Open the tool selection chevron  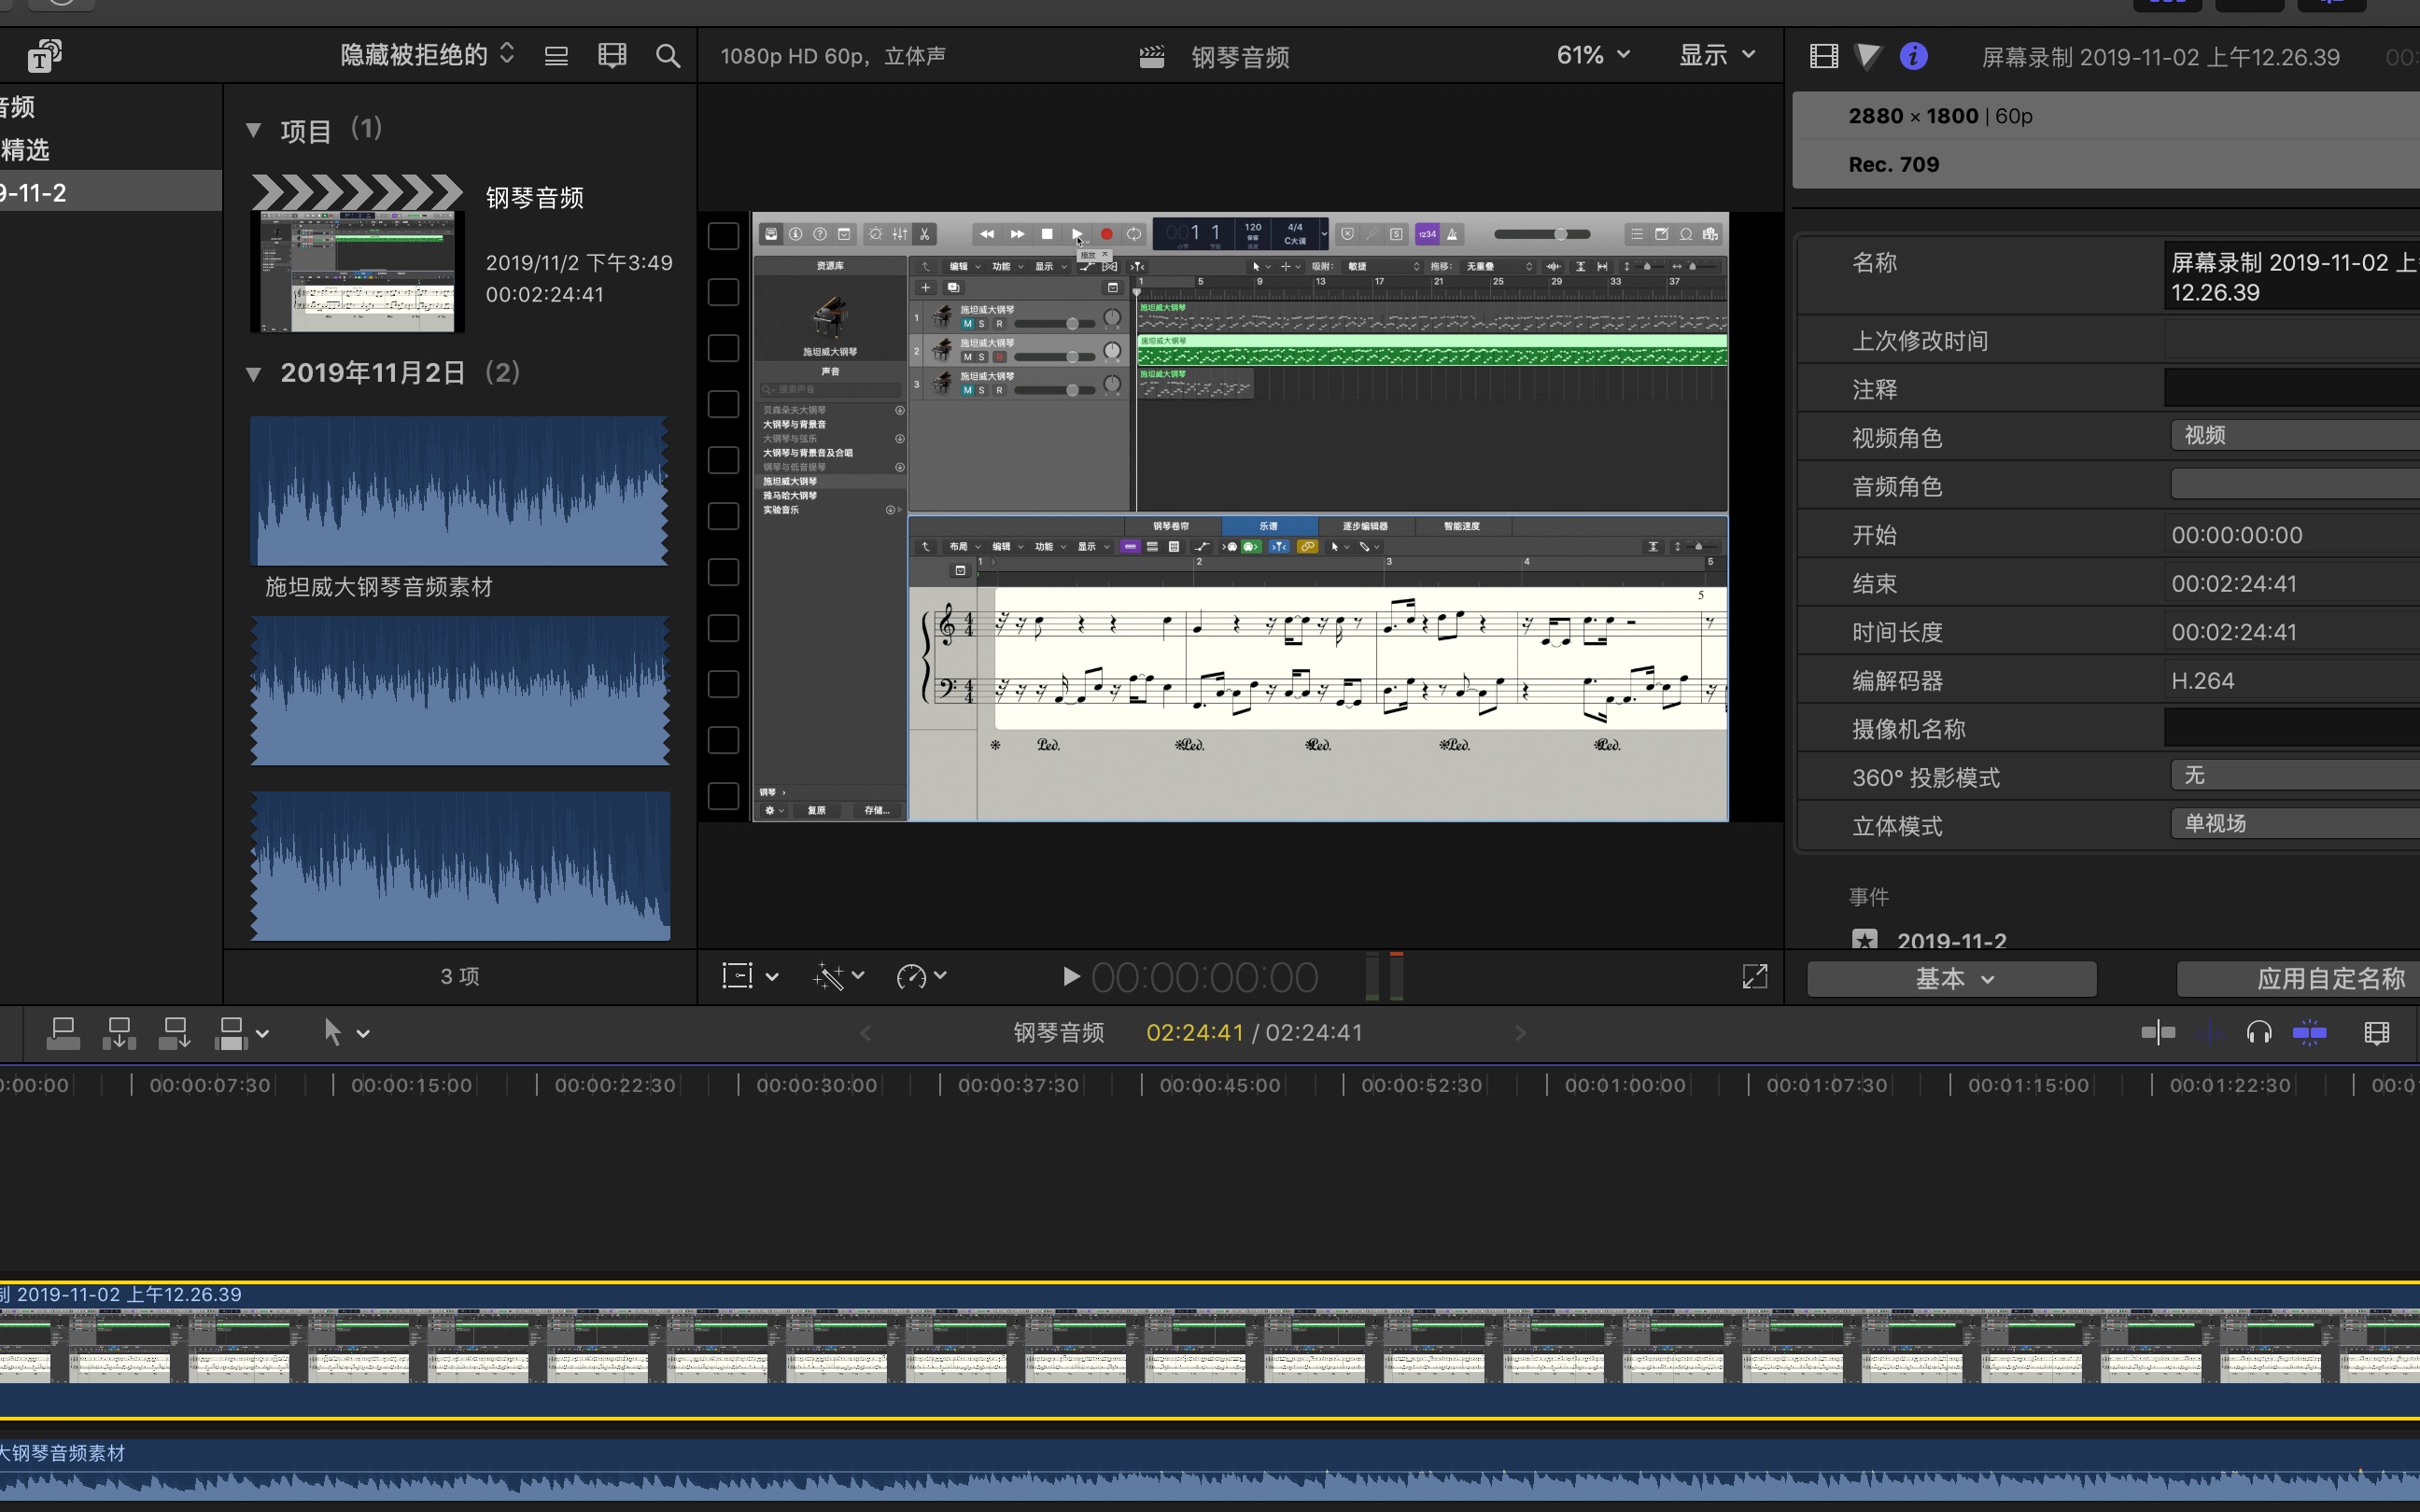coord(363,1034)
